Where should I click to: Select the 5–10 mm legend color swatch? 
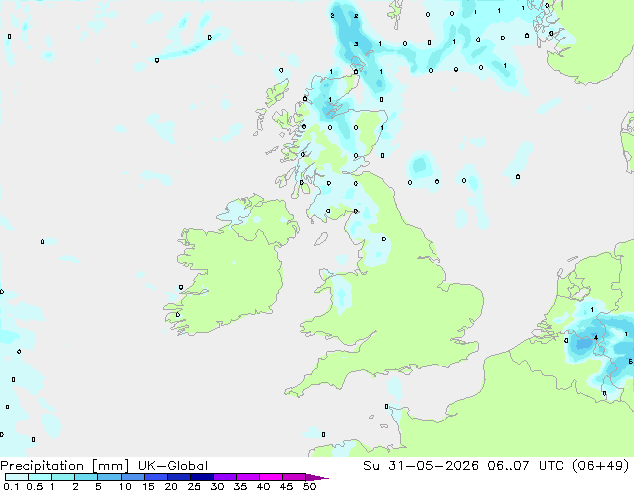click(x=109, y=477)
